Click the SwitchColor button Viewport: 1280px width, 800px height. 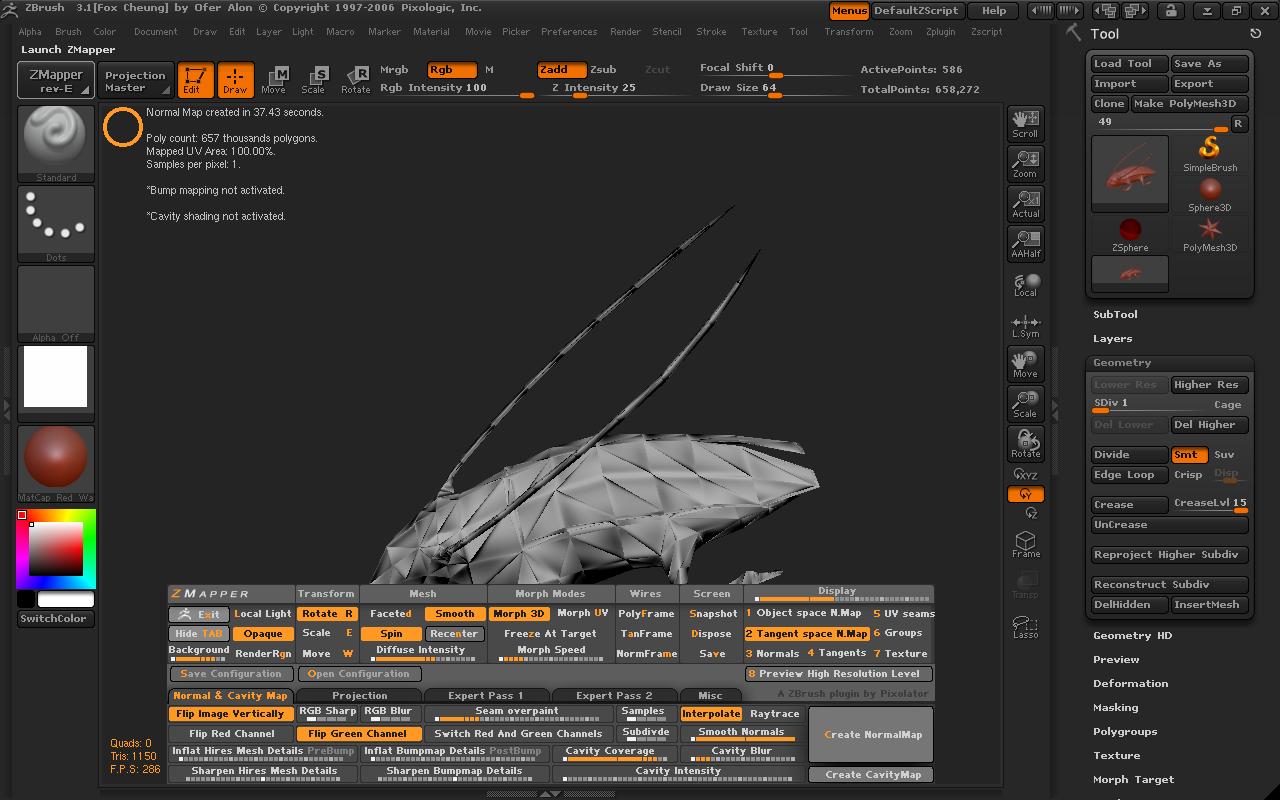point(55,619)
